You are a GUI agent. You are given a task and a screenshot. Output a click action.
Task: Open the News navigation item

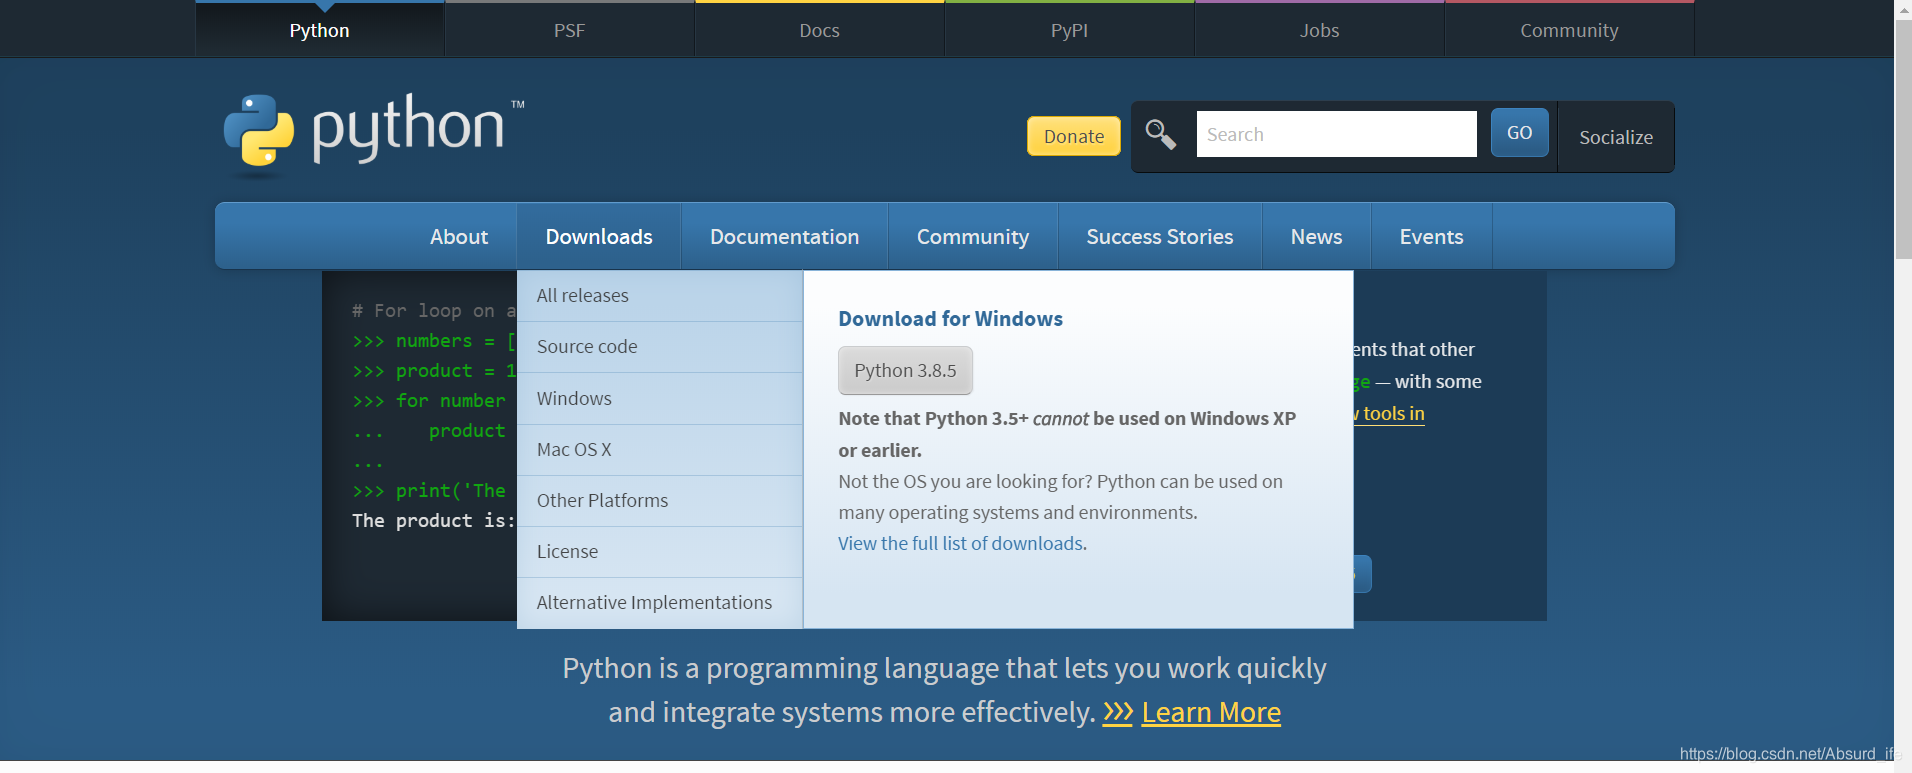coord(1316,236)
